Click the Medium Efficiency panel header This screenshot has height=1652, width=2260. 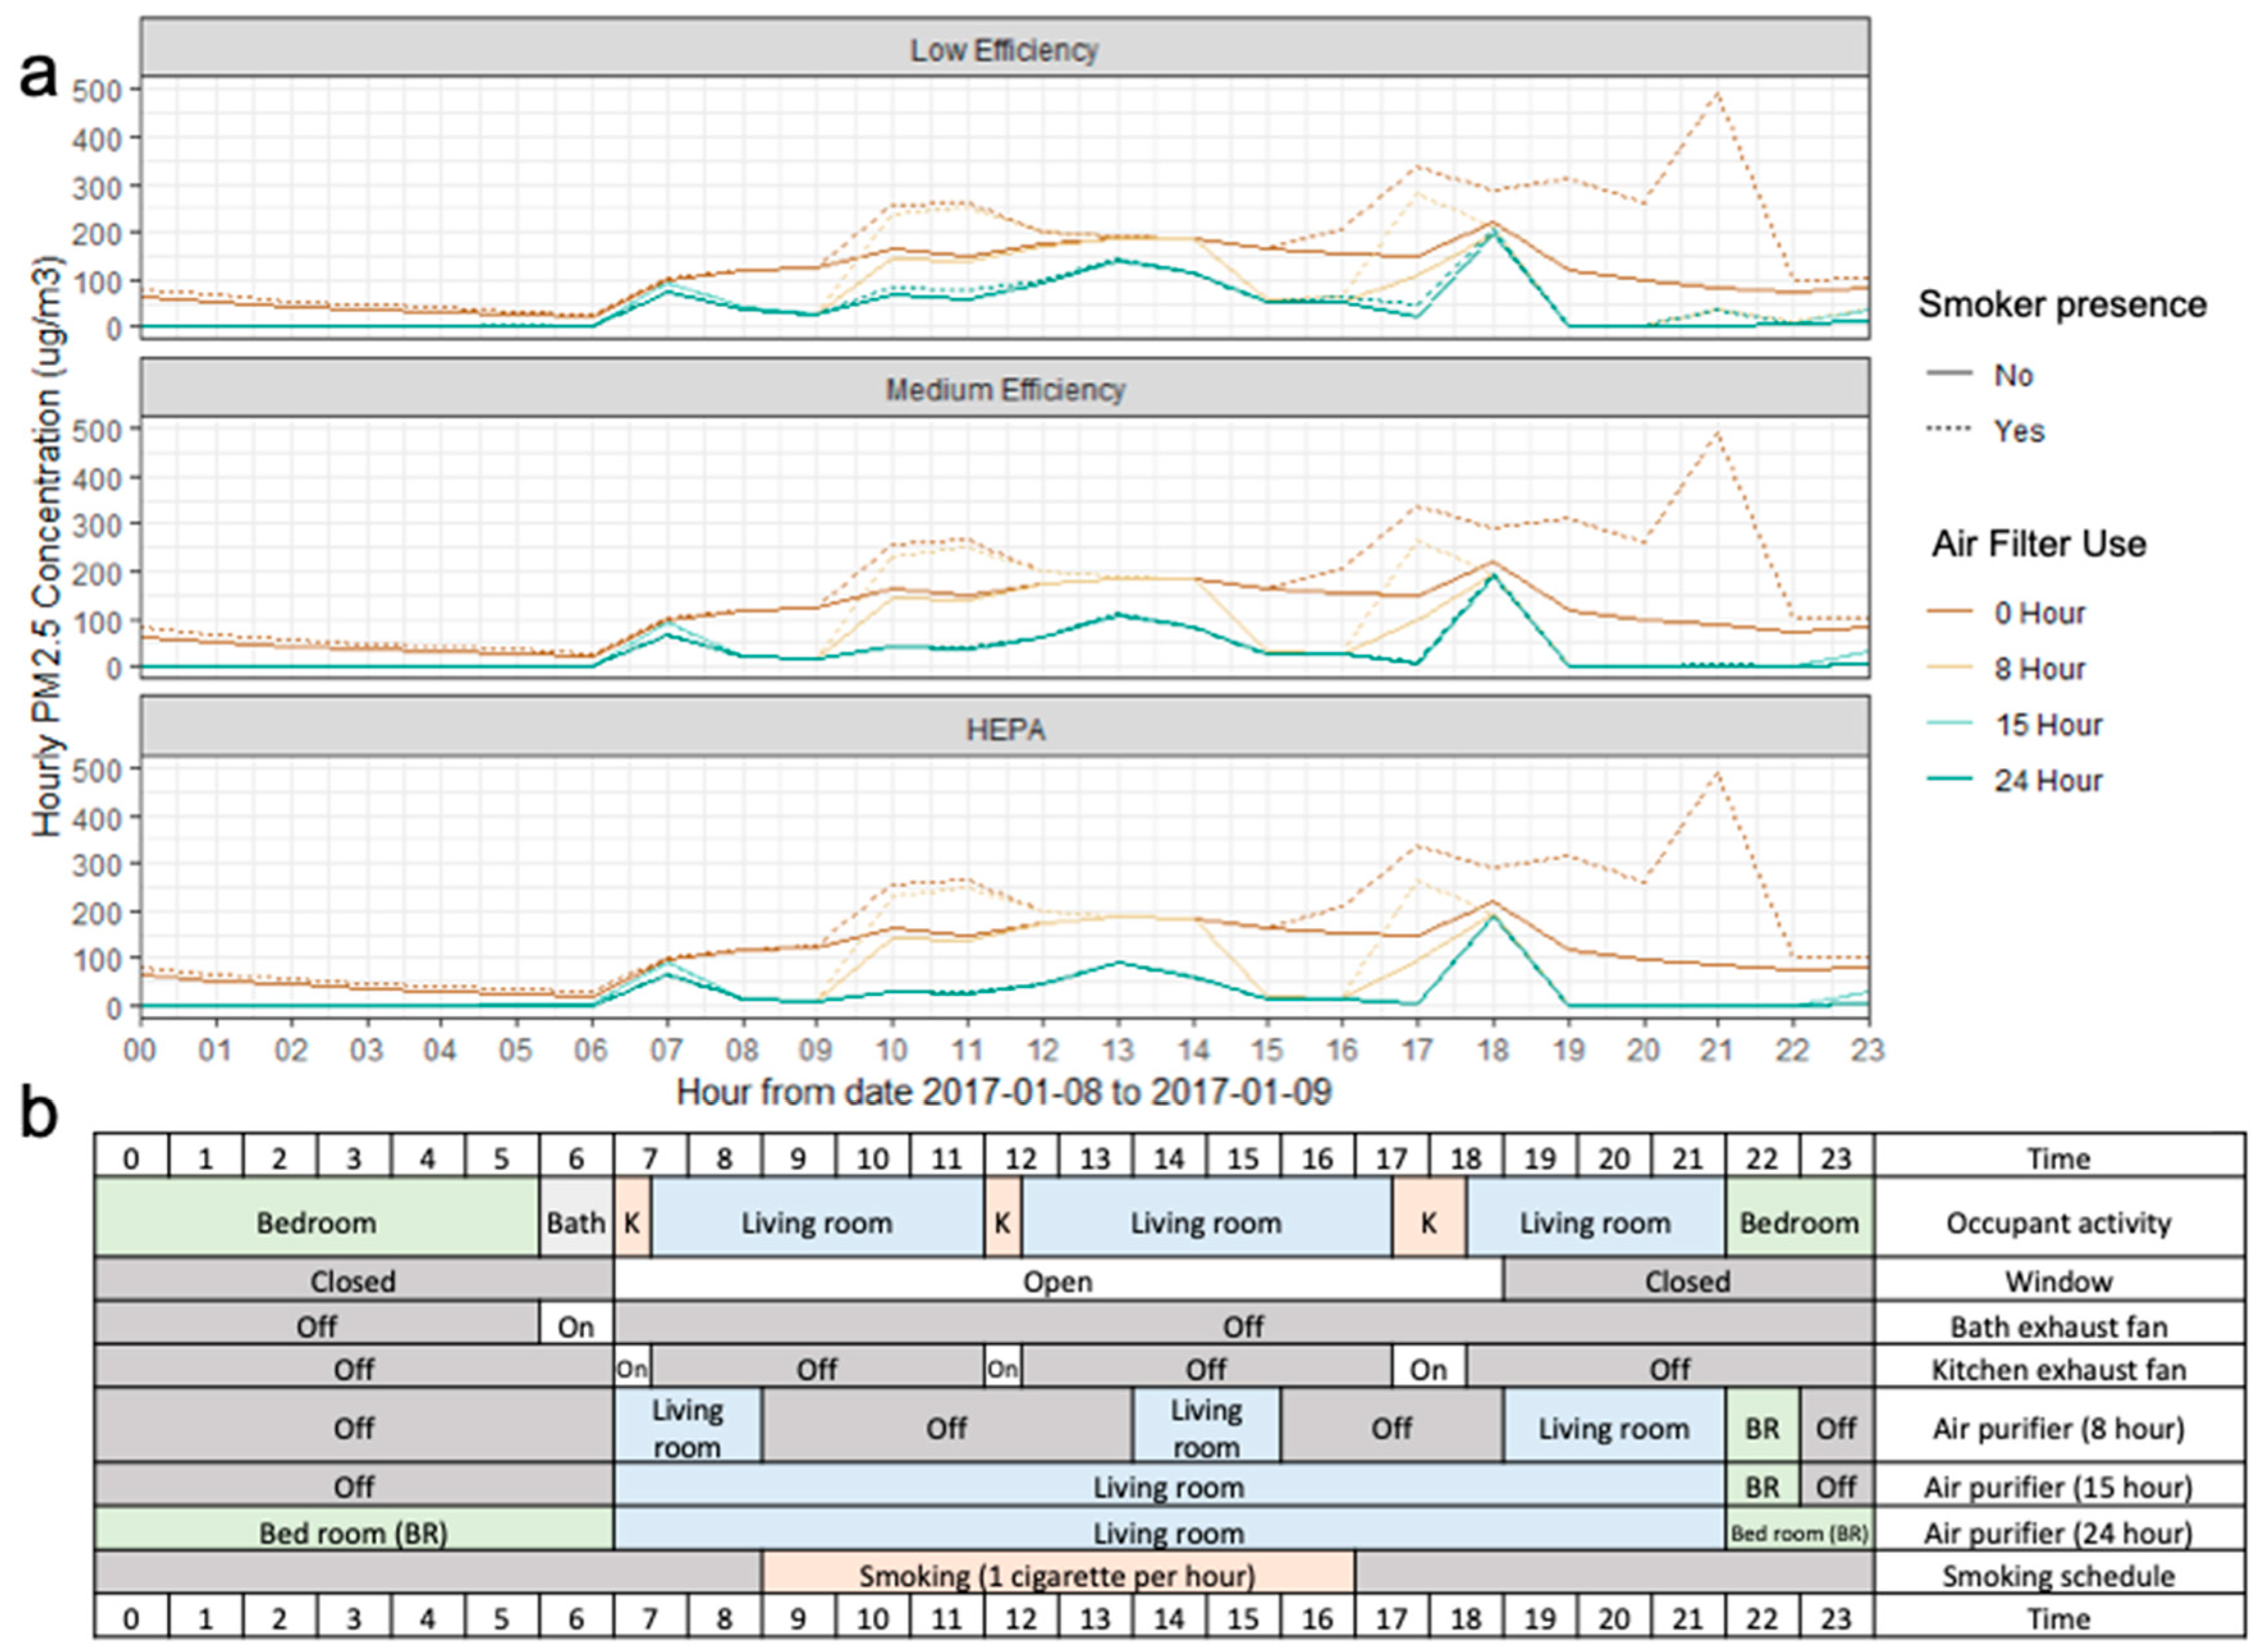click(x=1004, y=389)
